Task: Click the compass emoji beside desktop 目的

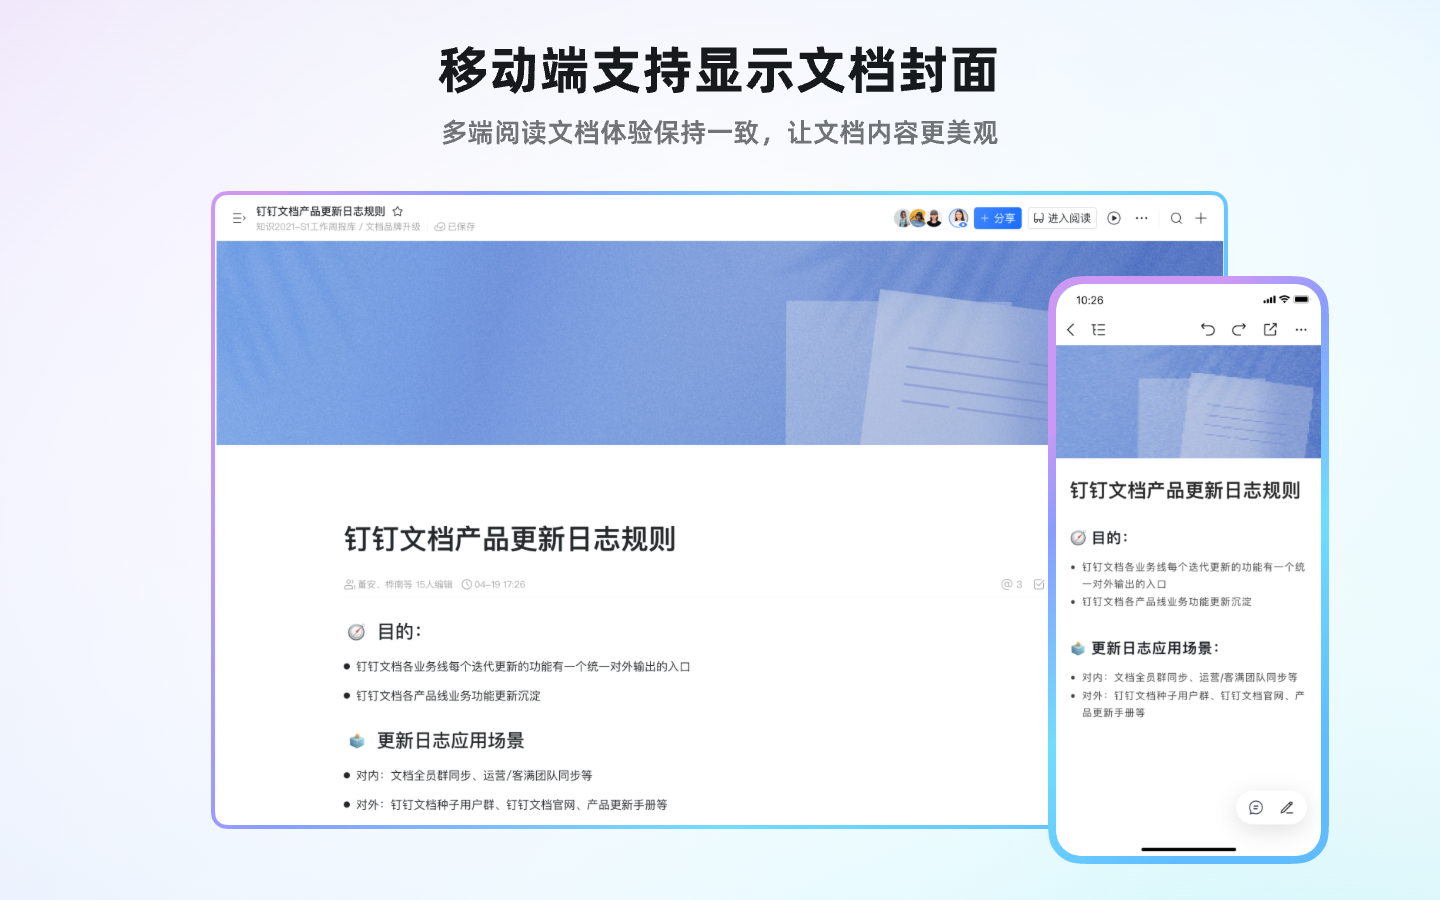Action: click(x=356, y=632)
